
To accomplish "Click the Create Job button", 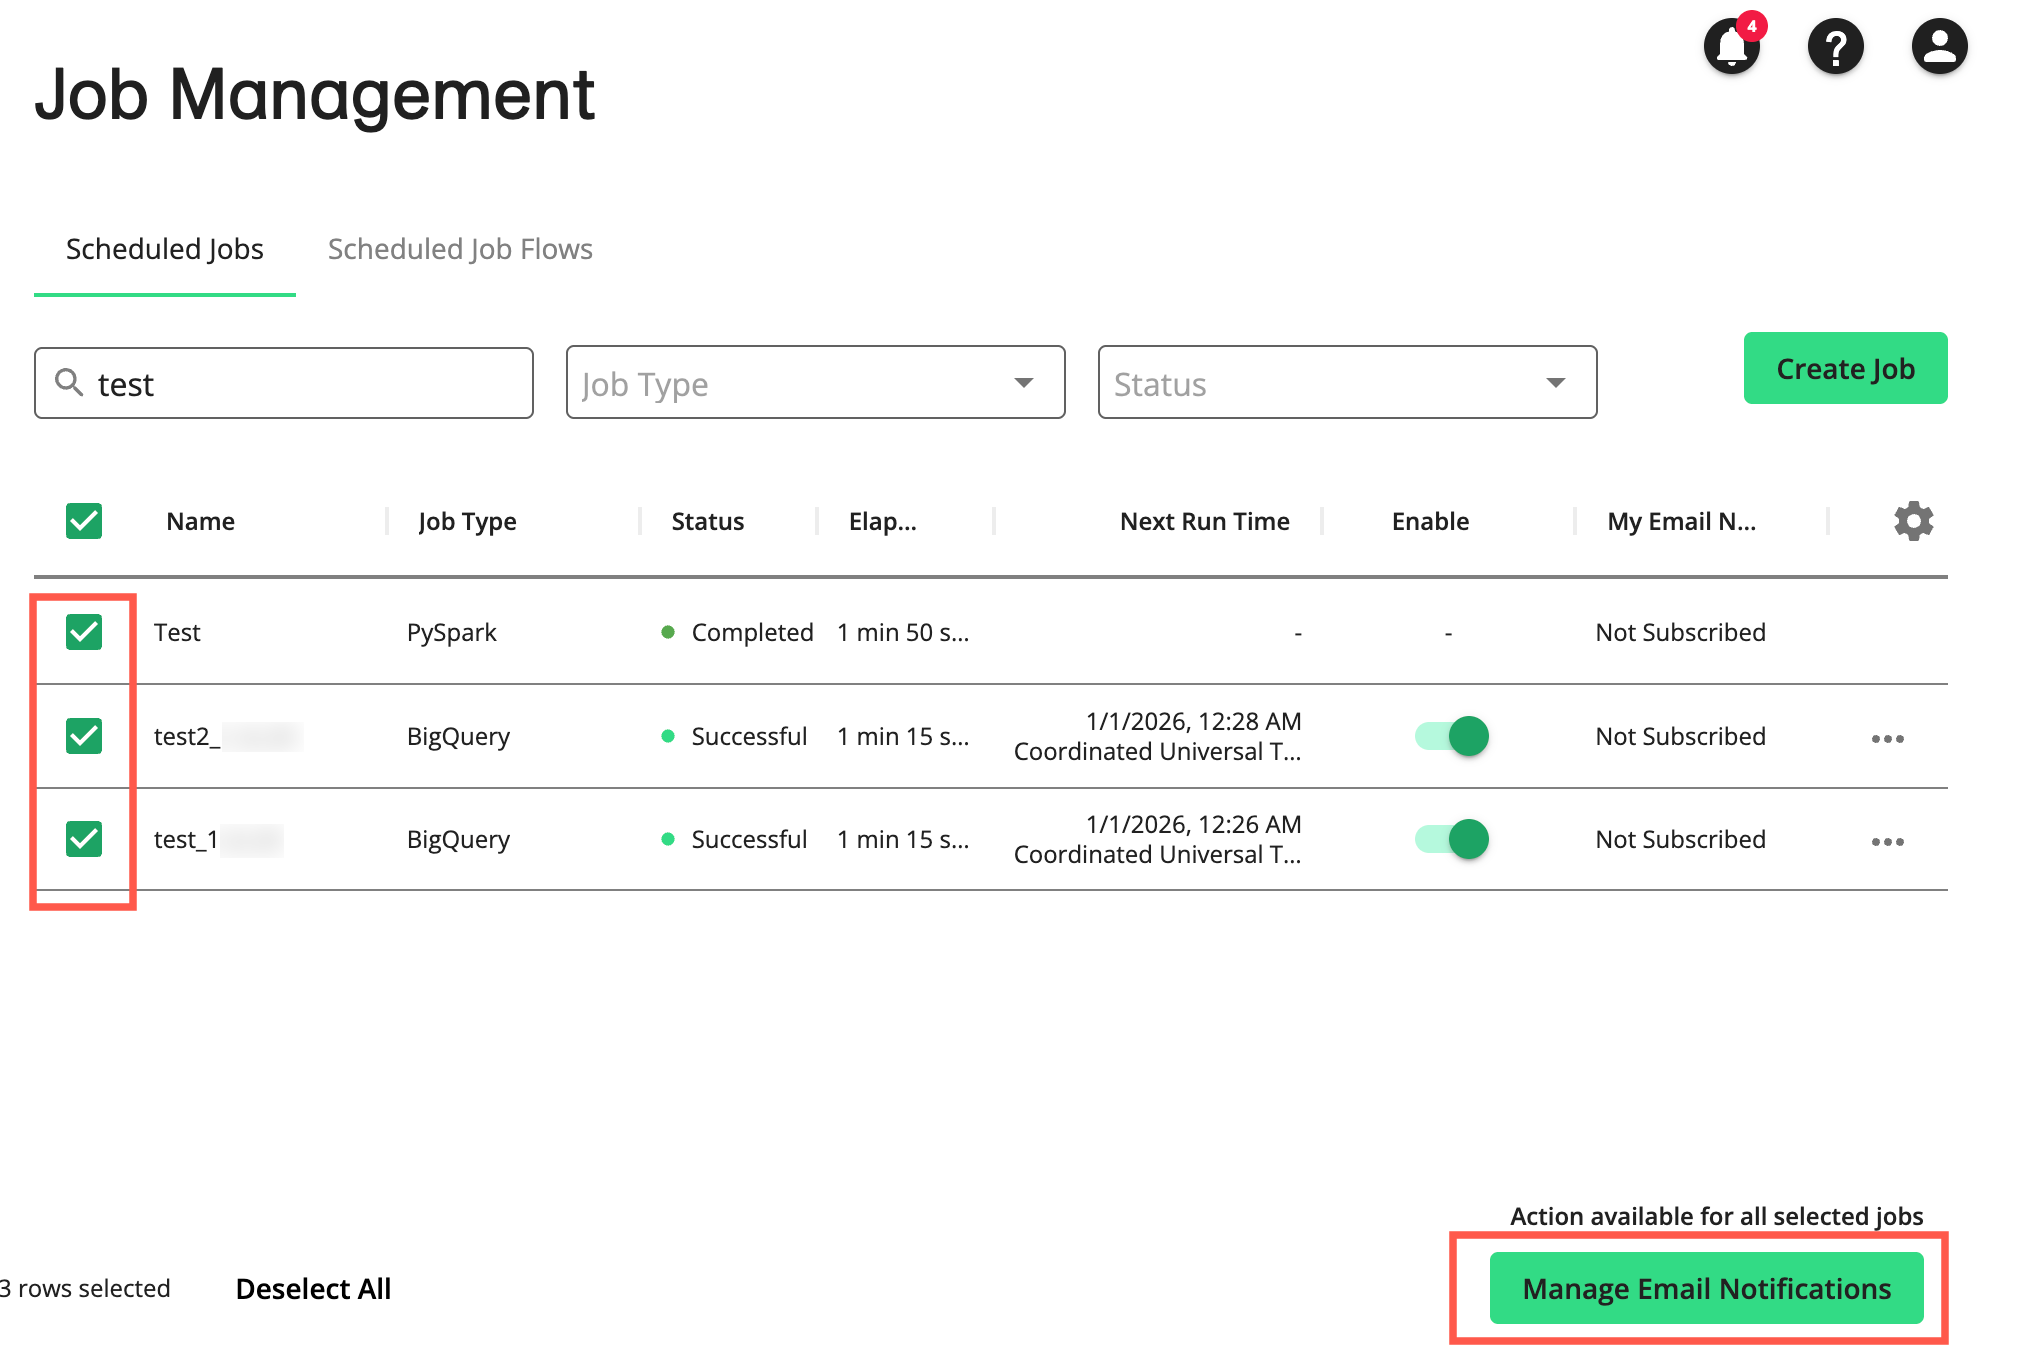I will (x=1844, y=368).
